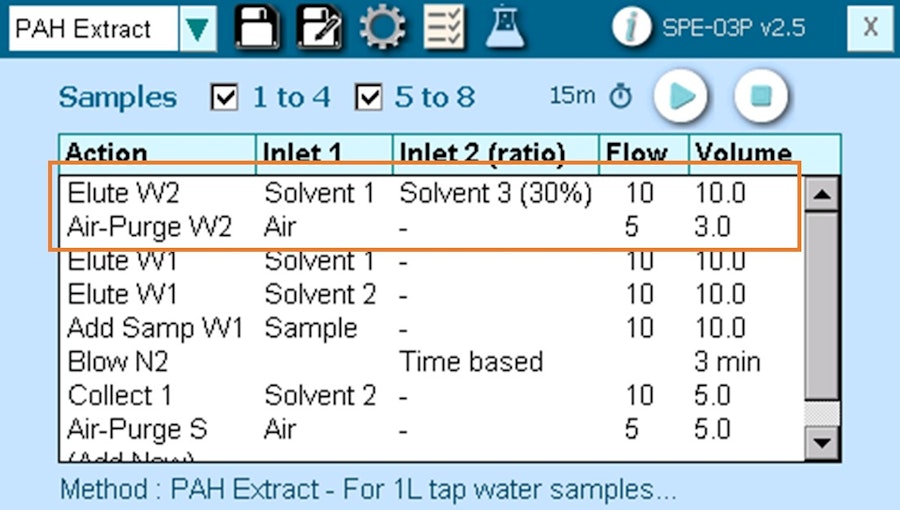The image size is (900, 510).
Task: Click the stopwatch timer icon
Action: click(620, 96)
